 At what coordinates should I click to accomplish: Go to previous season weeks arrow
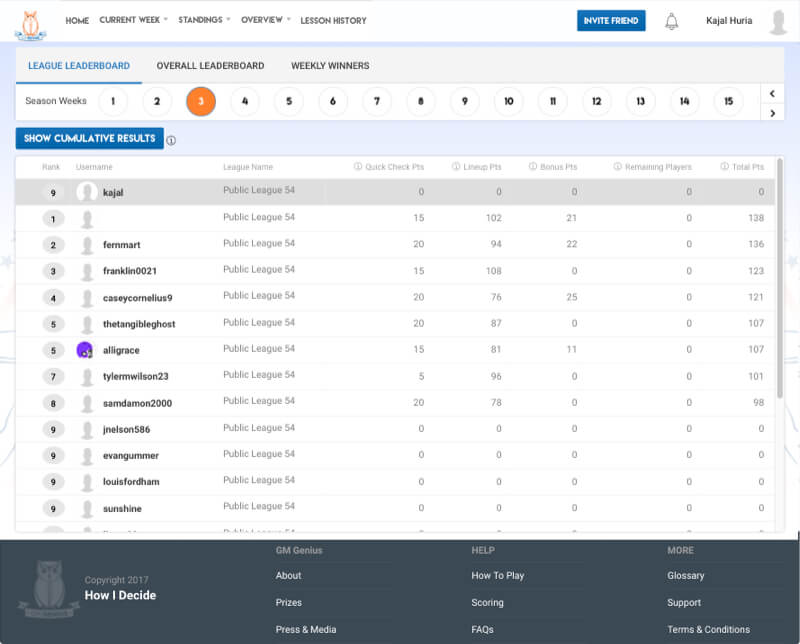point(772,93)
